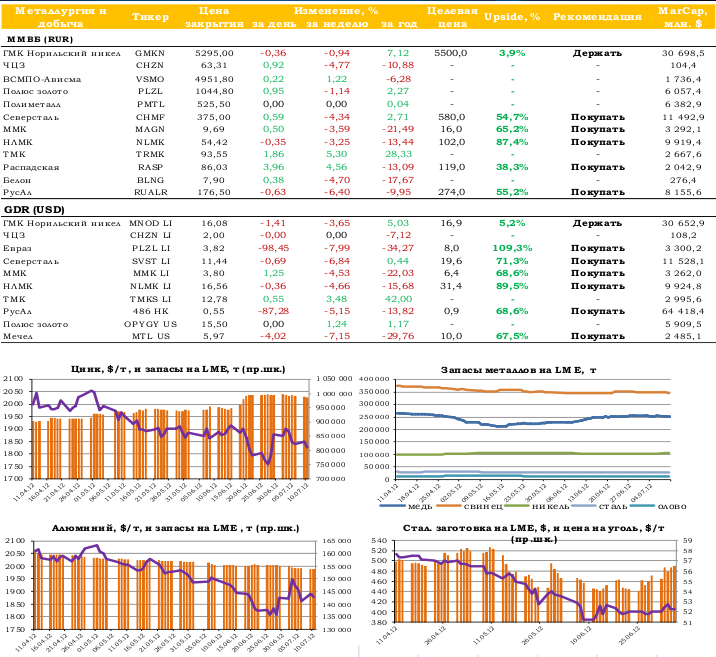
Task: Select the 'Целевая цена' column header
Action: pos(452,17)
